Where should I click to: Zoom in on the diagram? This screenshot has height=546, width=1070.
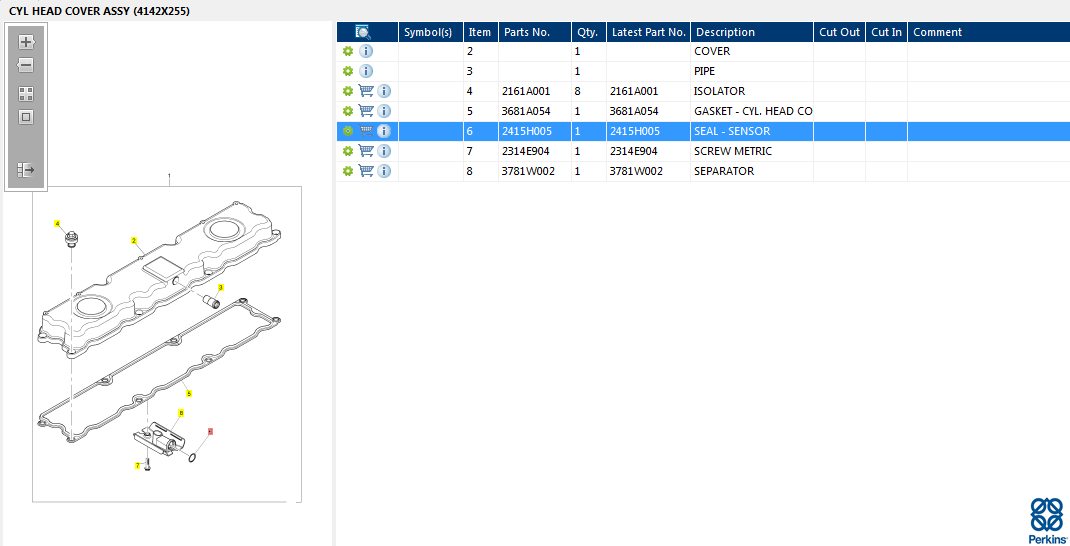click(26, 42)
